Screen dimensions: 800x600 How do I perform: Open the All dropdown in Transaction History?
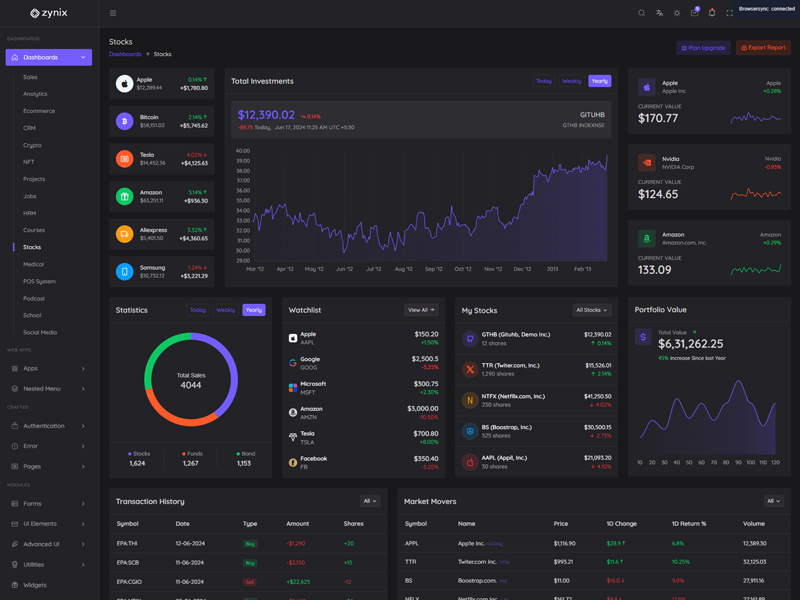pyautogui.click(x=370, y=501)
